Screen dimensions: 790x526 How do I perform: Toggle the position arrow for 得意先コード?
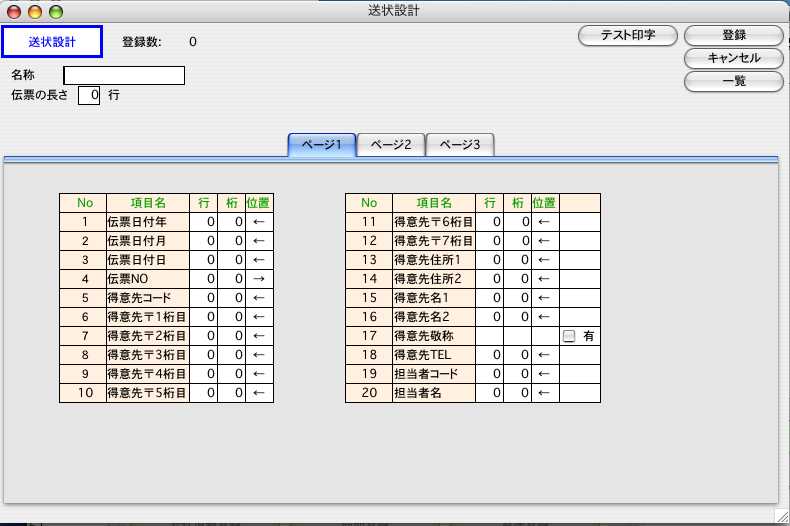tap(259, 298)
